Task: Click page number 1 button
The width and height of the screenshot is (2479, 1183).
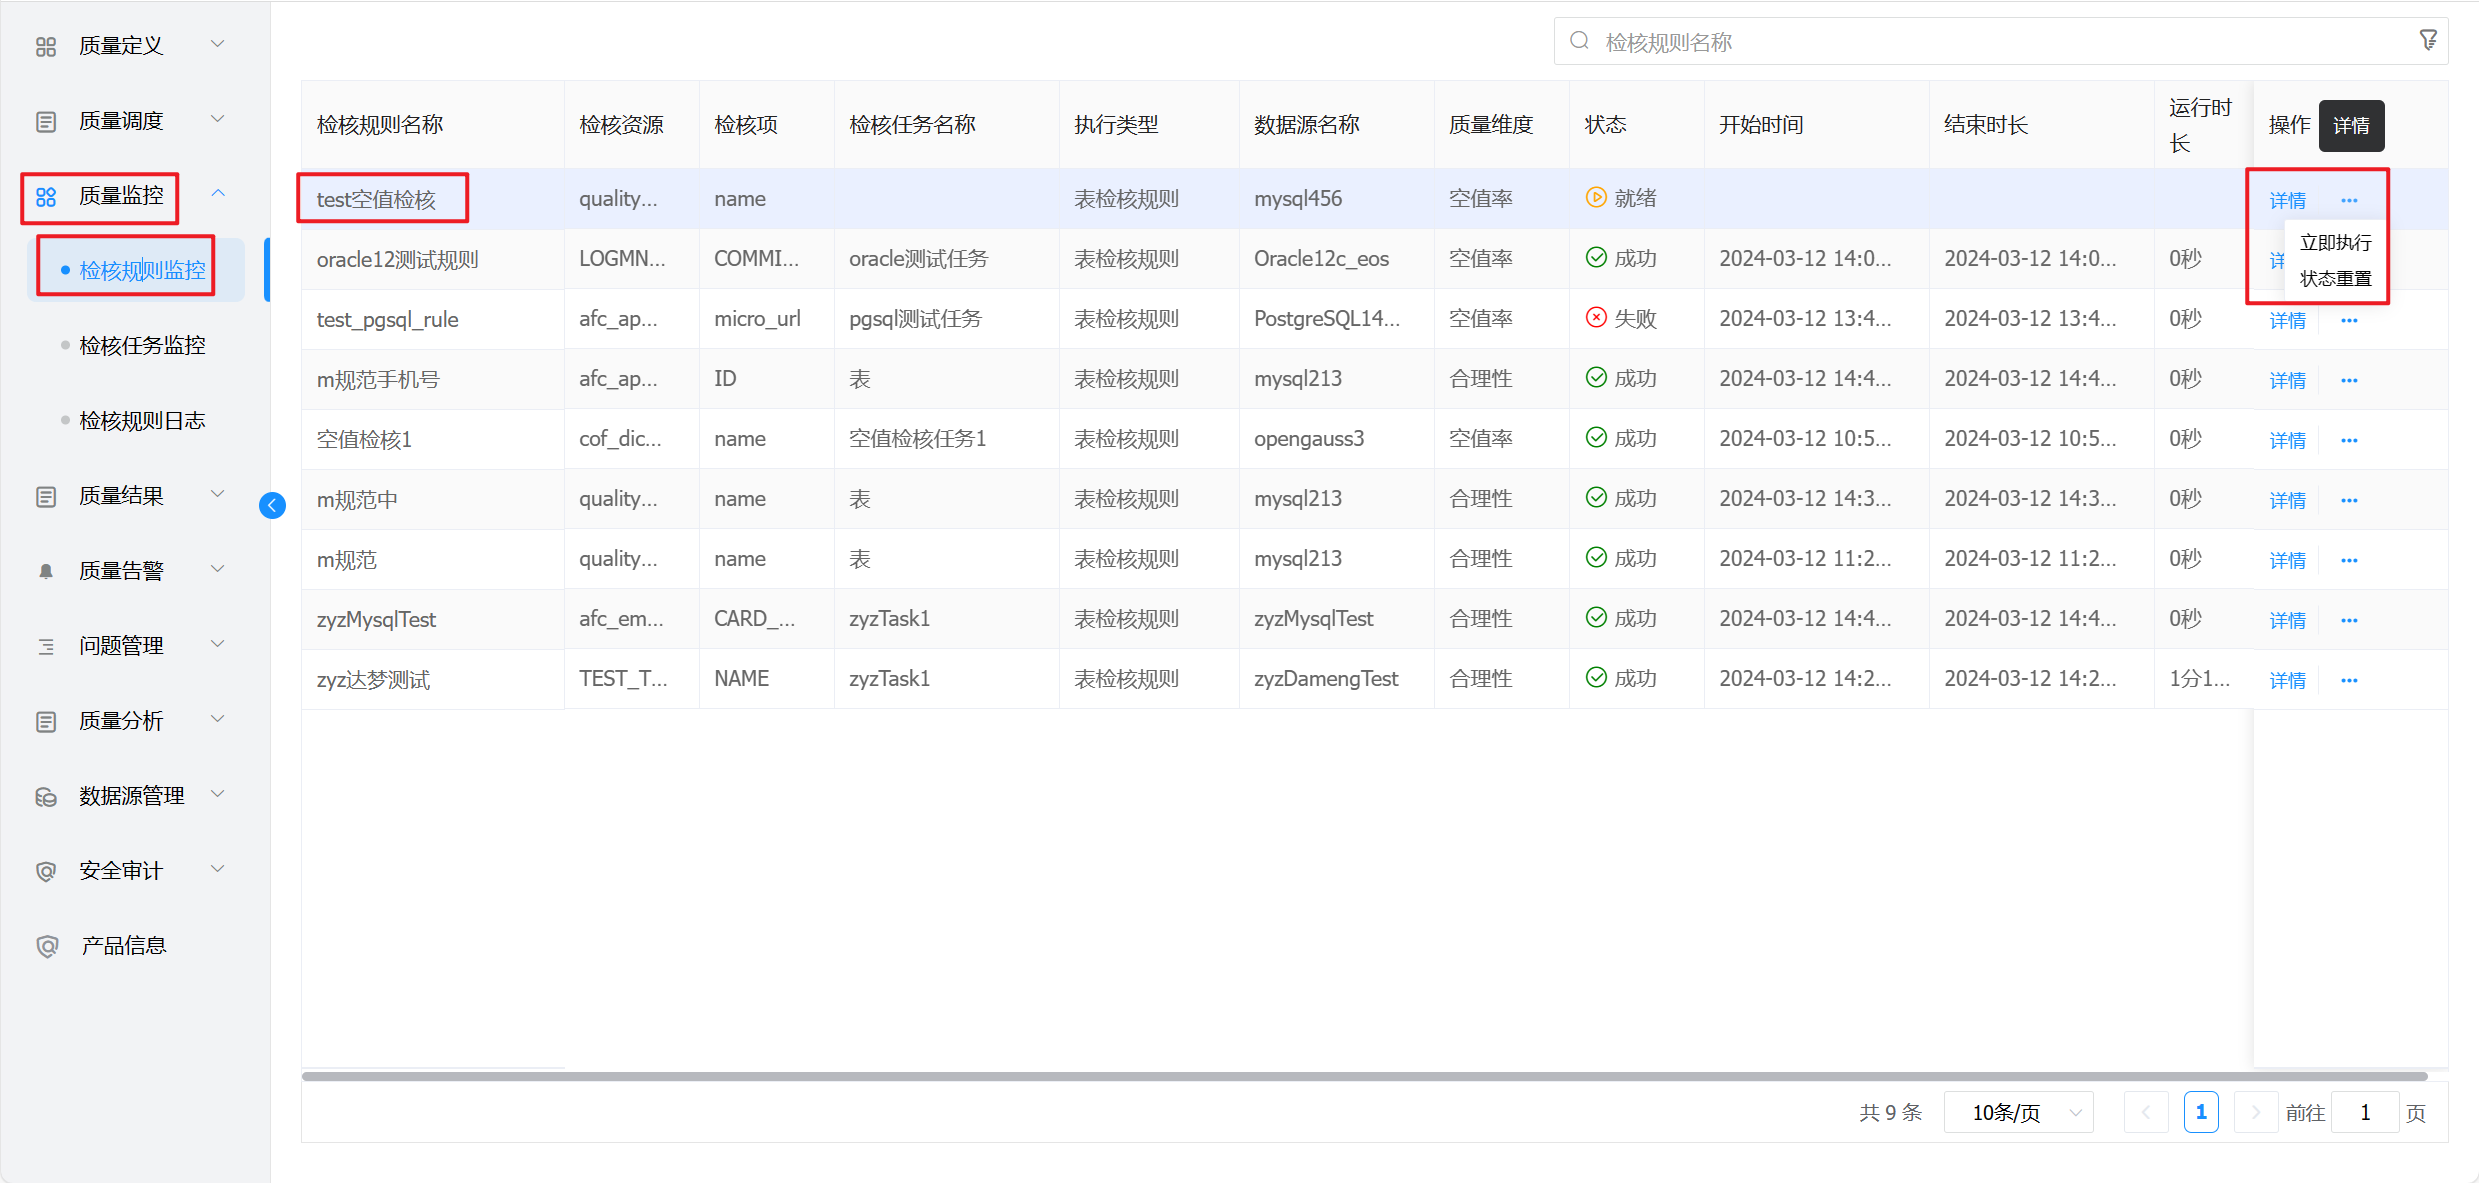Action: point(2200,1112)
